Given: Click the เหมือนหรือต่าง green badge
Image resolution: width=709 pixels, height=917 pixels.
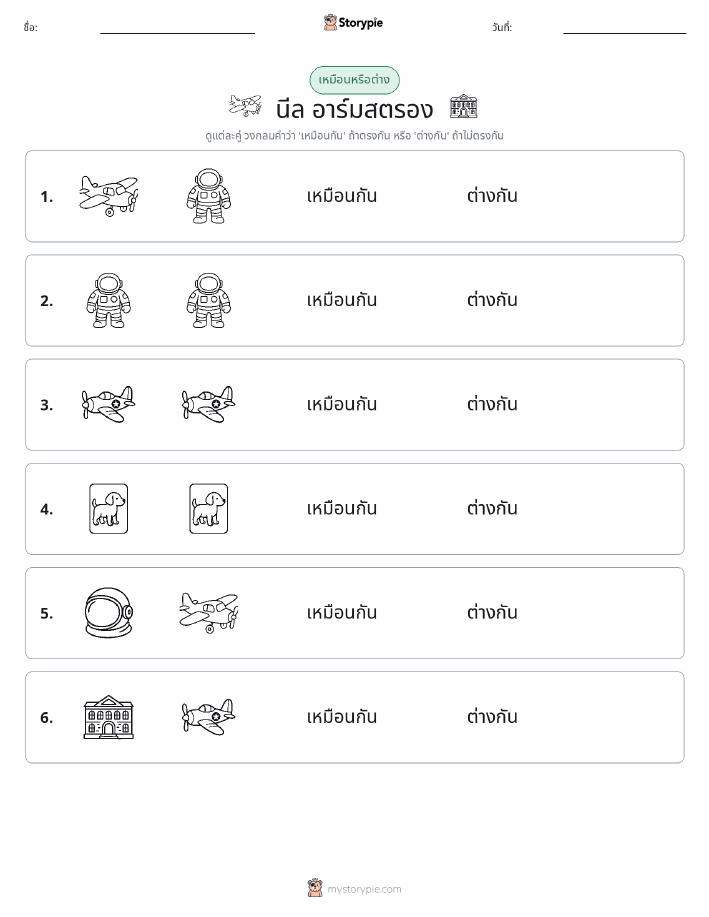Looking at the screenshot, I should tap(354, 80).
